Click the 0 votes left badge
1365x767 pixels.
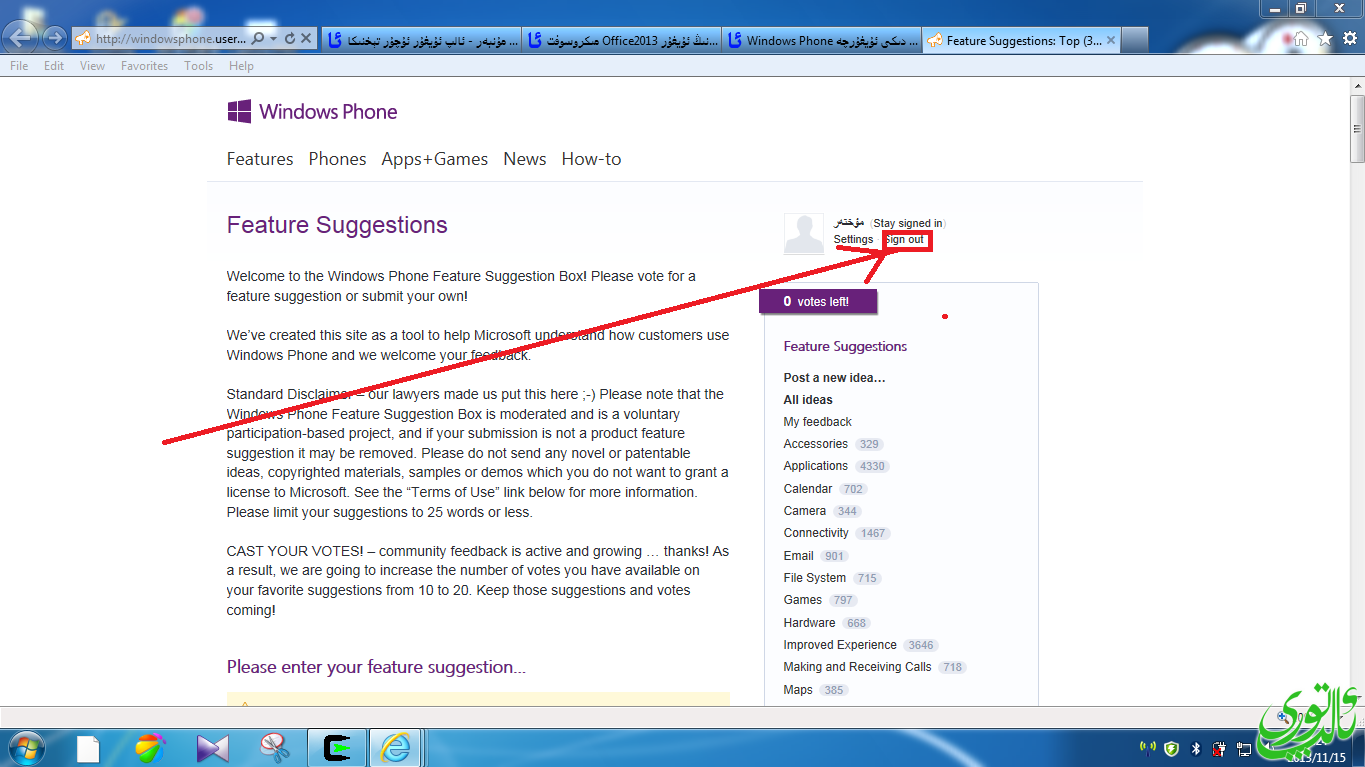(817, 301)
